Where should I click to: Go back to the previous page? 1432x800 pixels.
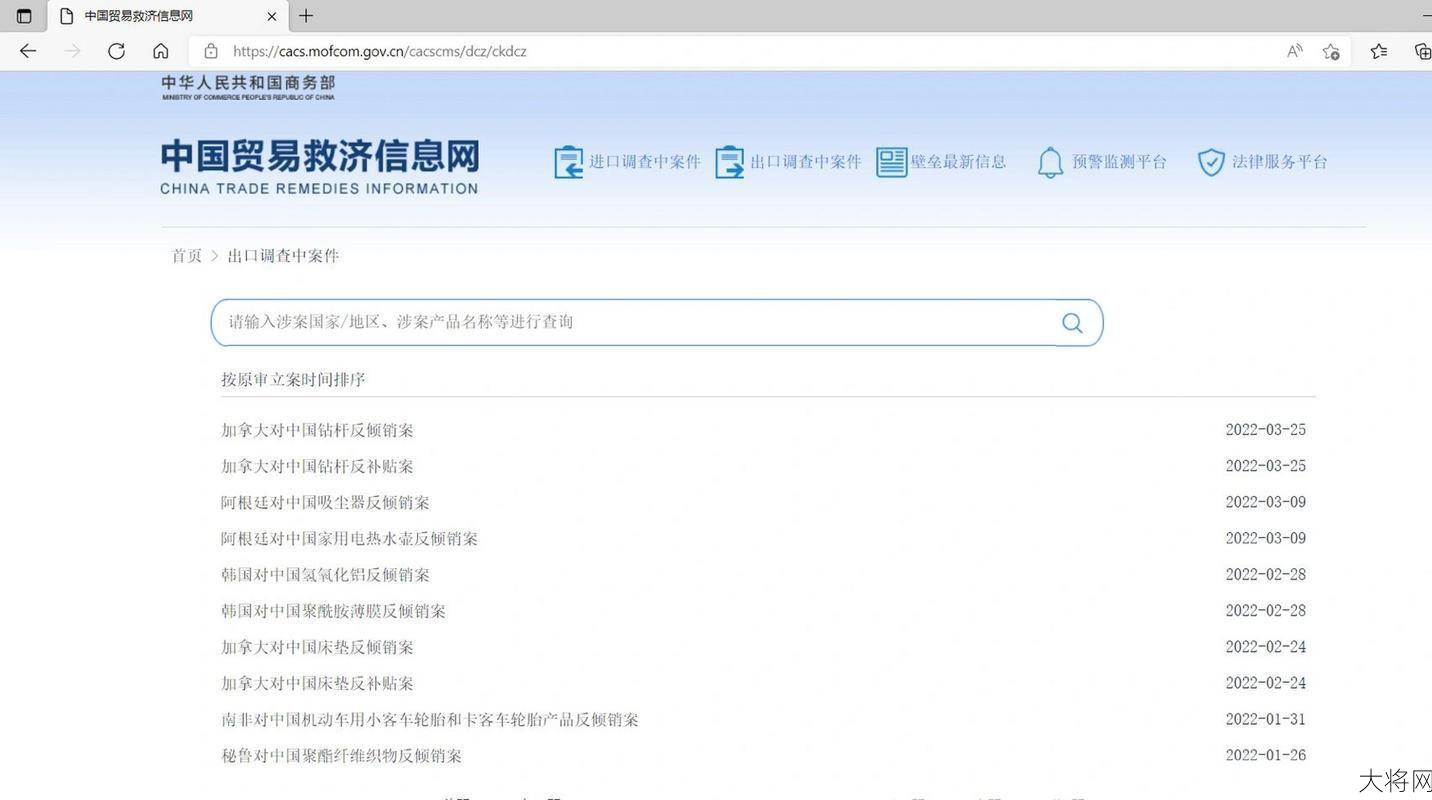[x=28, y=51]
